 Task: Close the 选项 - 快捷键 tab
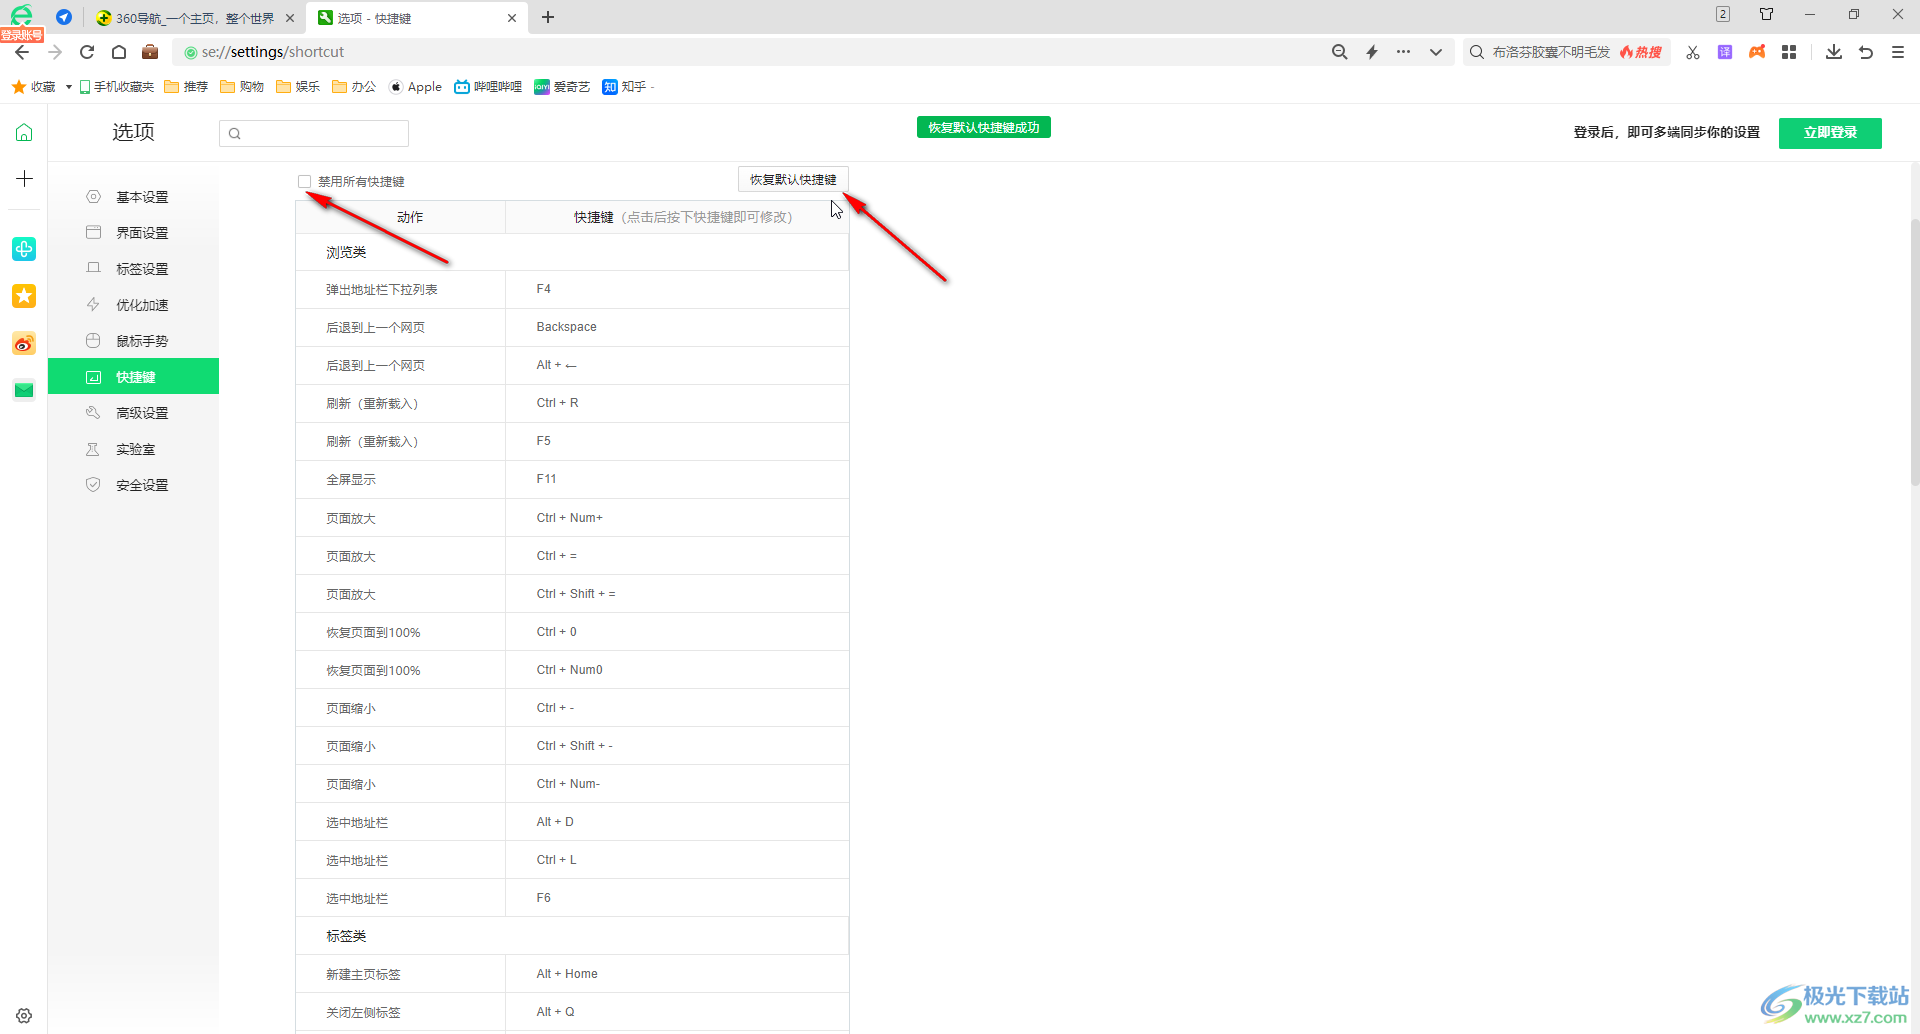coord(512,18)
